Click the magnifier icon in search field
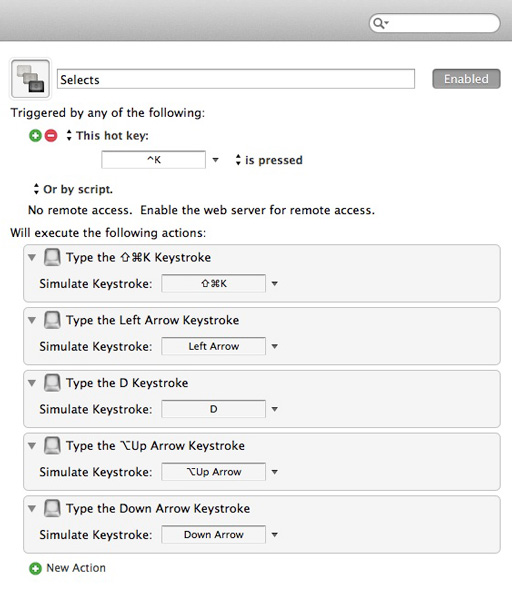The image size is (512, 595). (379, 24)
